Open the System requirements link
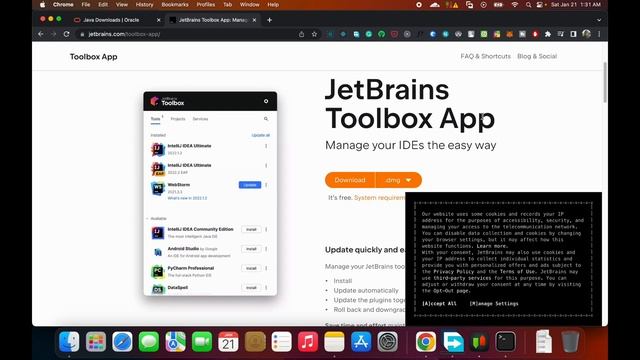Viewport: 640px width, 360px height. tap(380, 198)
